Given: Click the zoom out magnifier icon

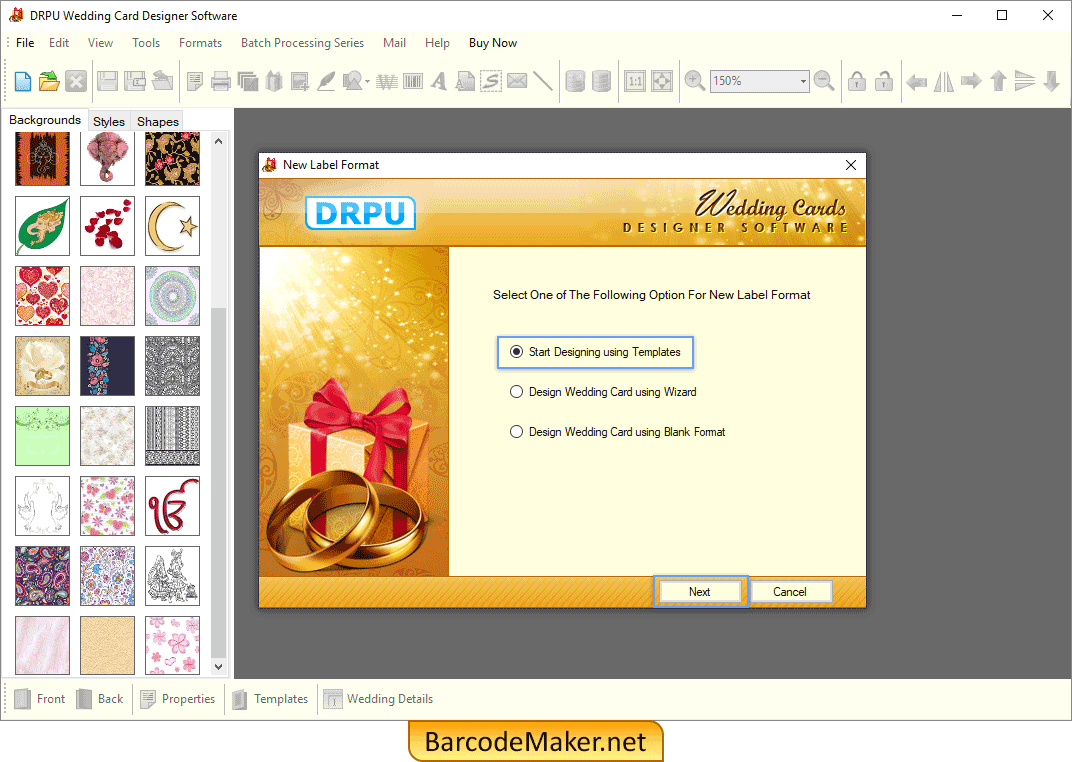Looking at the screenshot, I should [824, 81].
